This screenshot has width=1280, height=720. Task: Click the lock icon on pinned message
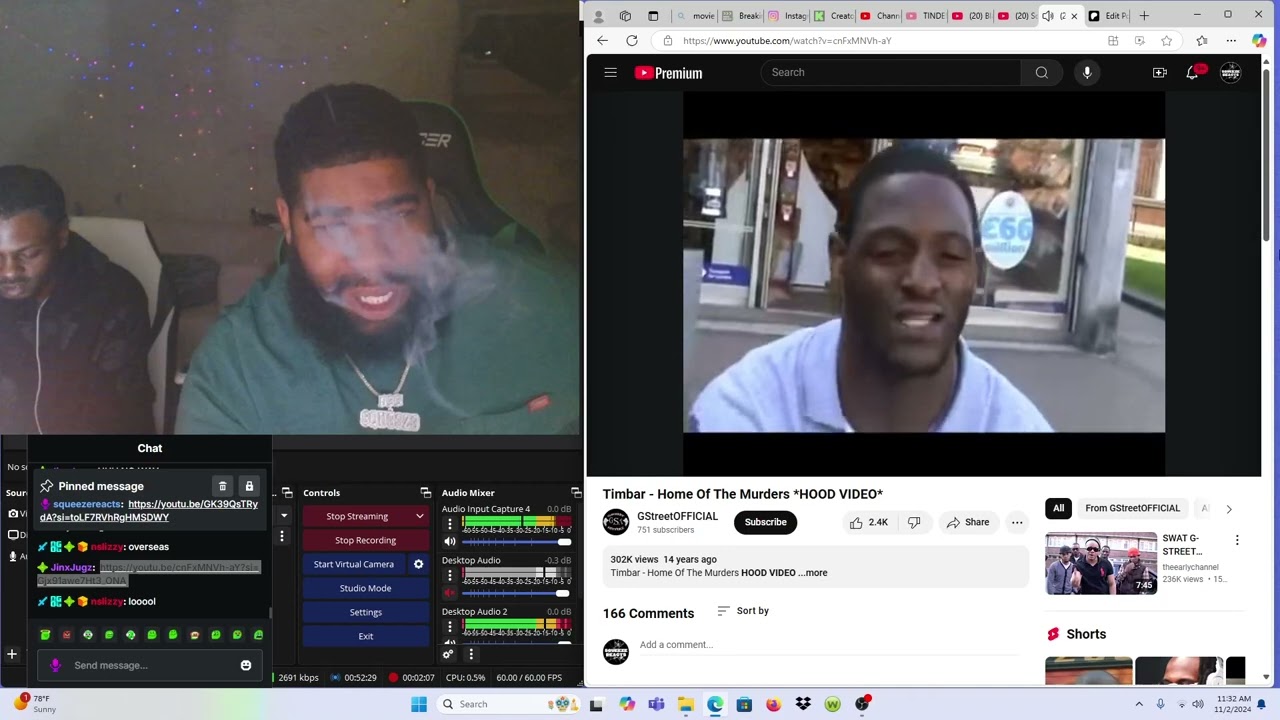(249, 486)
